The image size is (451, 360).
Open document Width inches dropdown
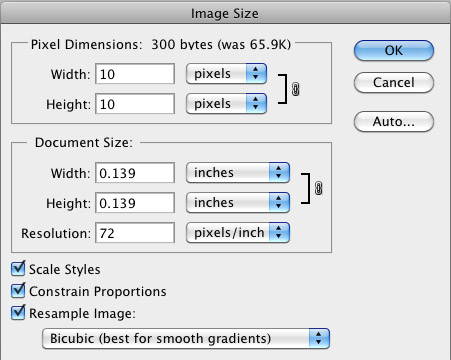tap(238, 173)
